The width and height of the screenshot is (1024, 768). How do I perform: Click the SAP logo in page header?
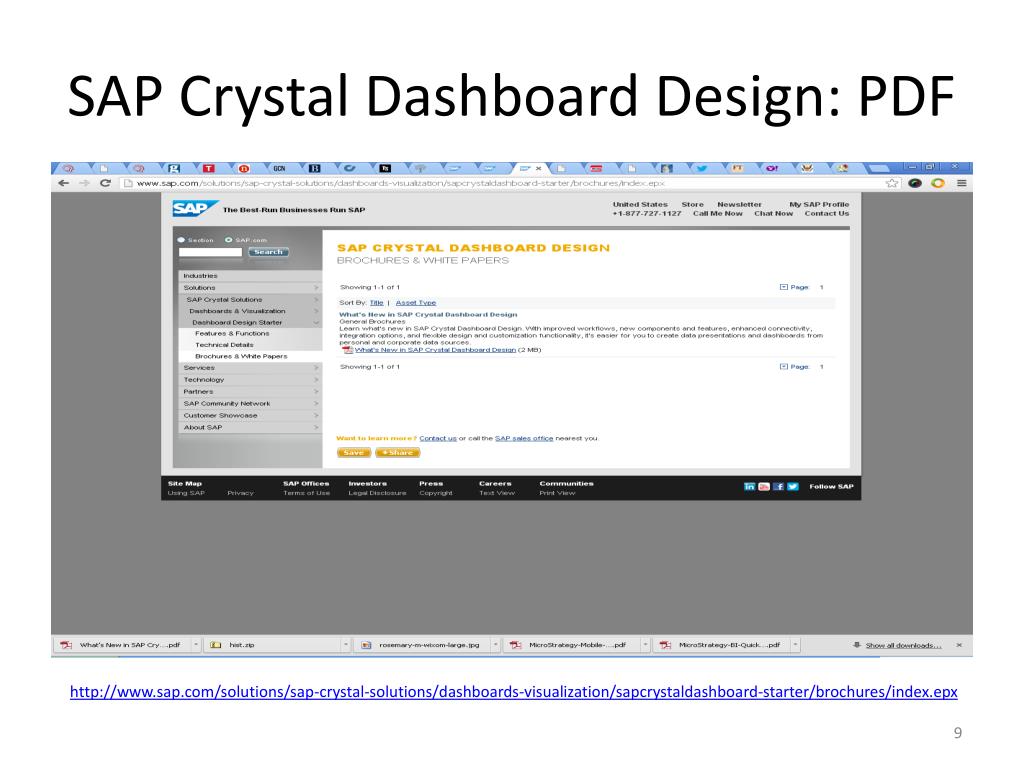click(x=193, y=209)
